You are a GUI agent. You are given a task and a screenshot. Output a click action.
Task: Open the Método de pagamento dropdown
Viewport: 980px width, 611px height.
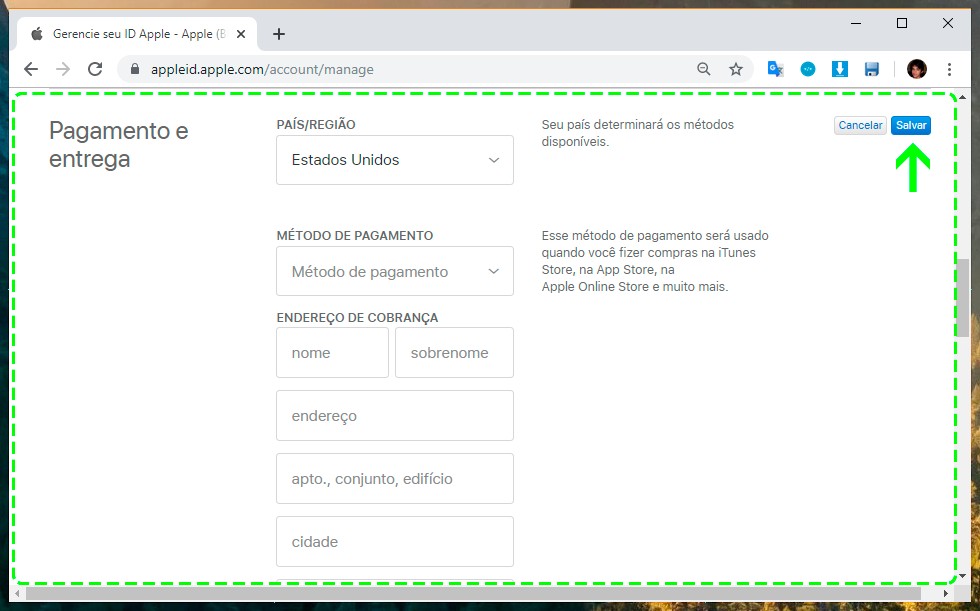[x=395, y=271]
